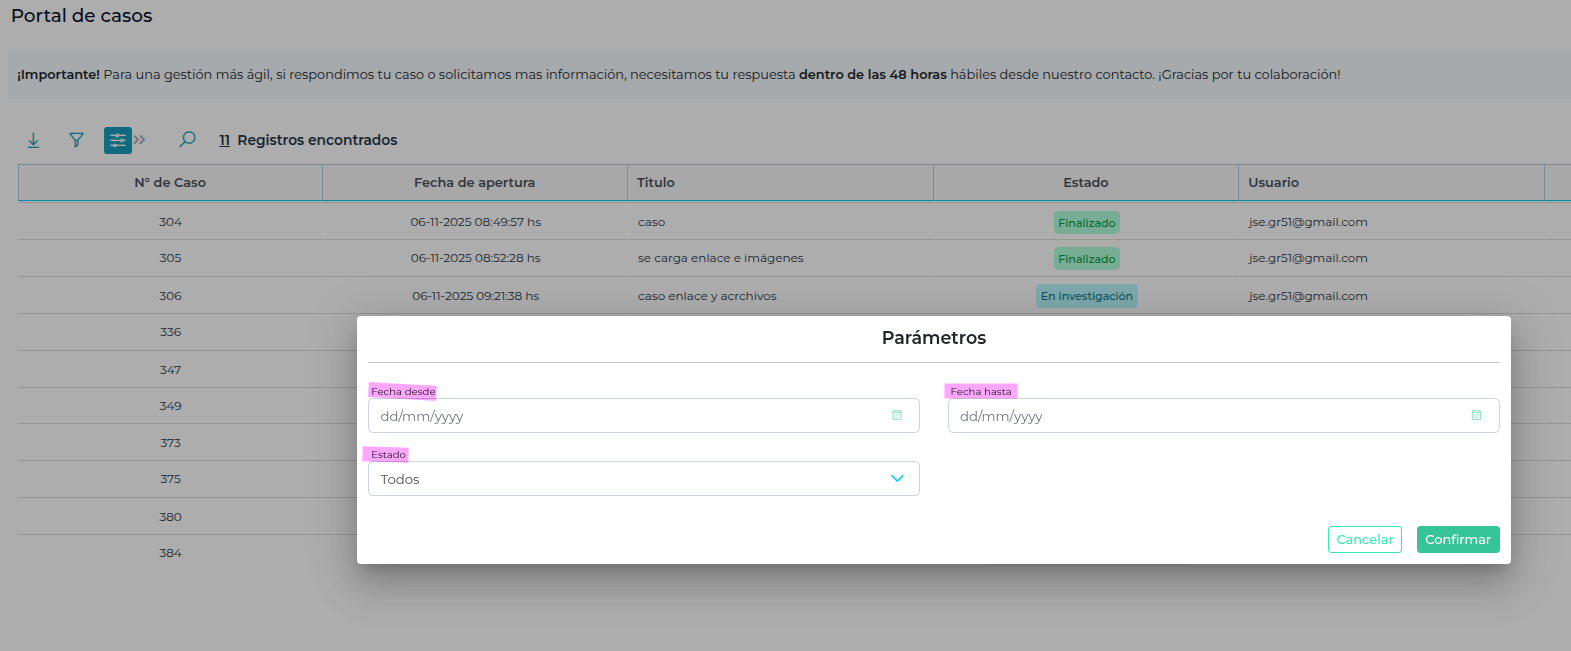Viewport: 1571px width, 651px height.
Task: Click the Estado table column header
Action: tap(1085, 183)
